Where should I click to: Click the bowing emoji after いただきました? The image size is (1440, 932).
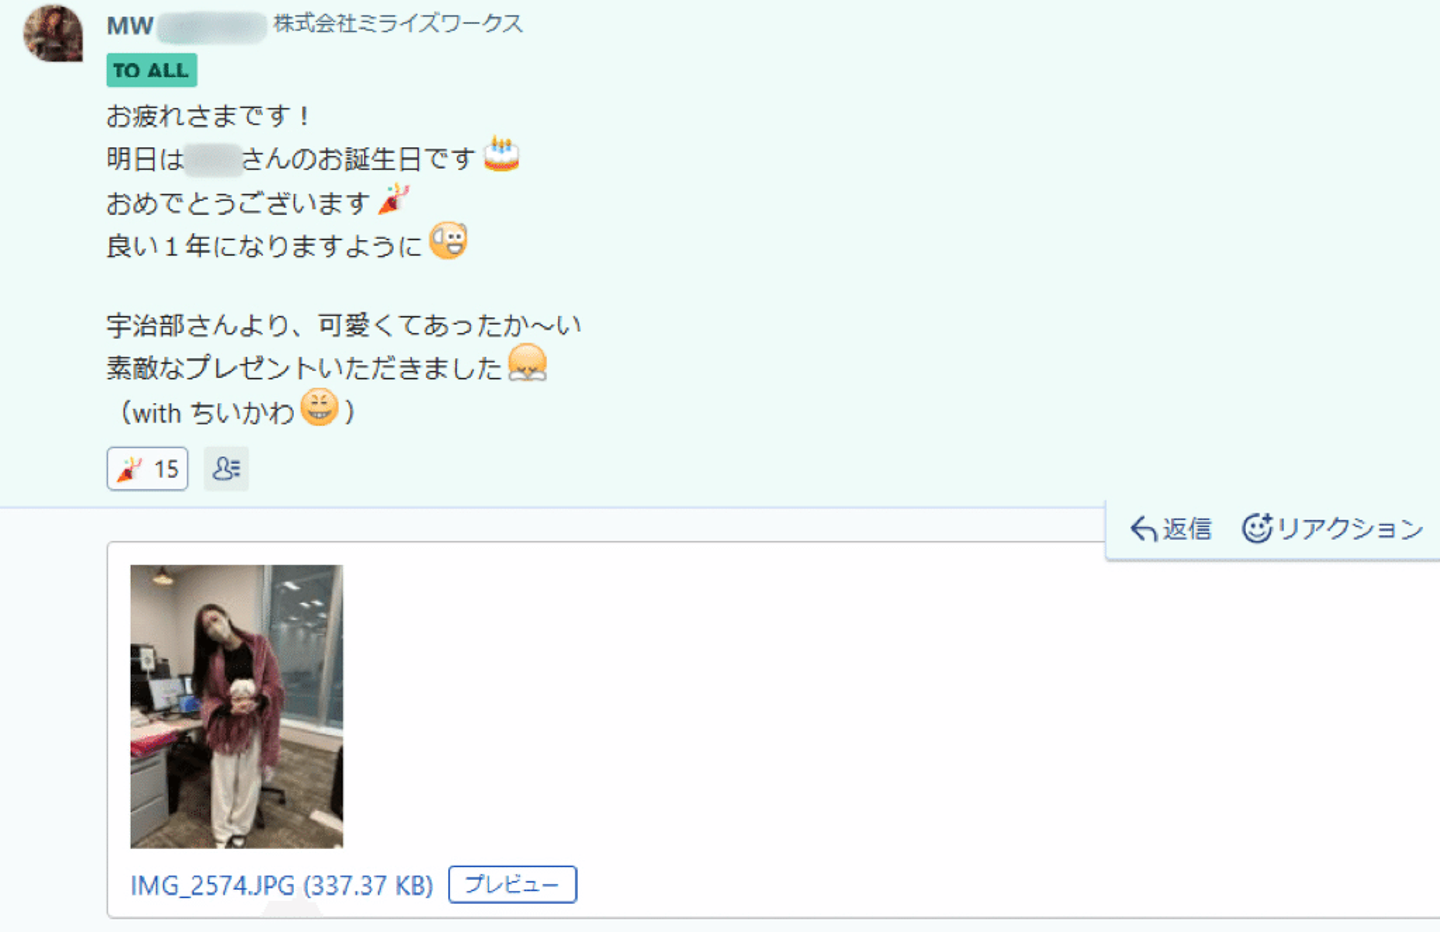[x=527, y=363]
